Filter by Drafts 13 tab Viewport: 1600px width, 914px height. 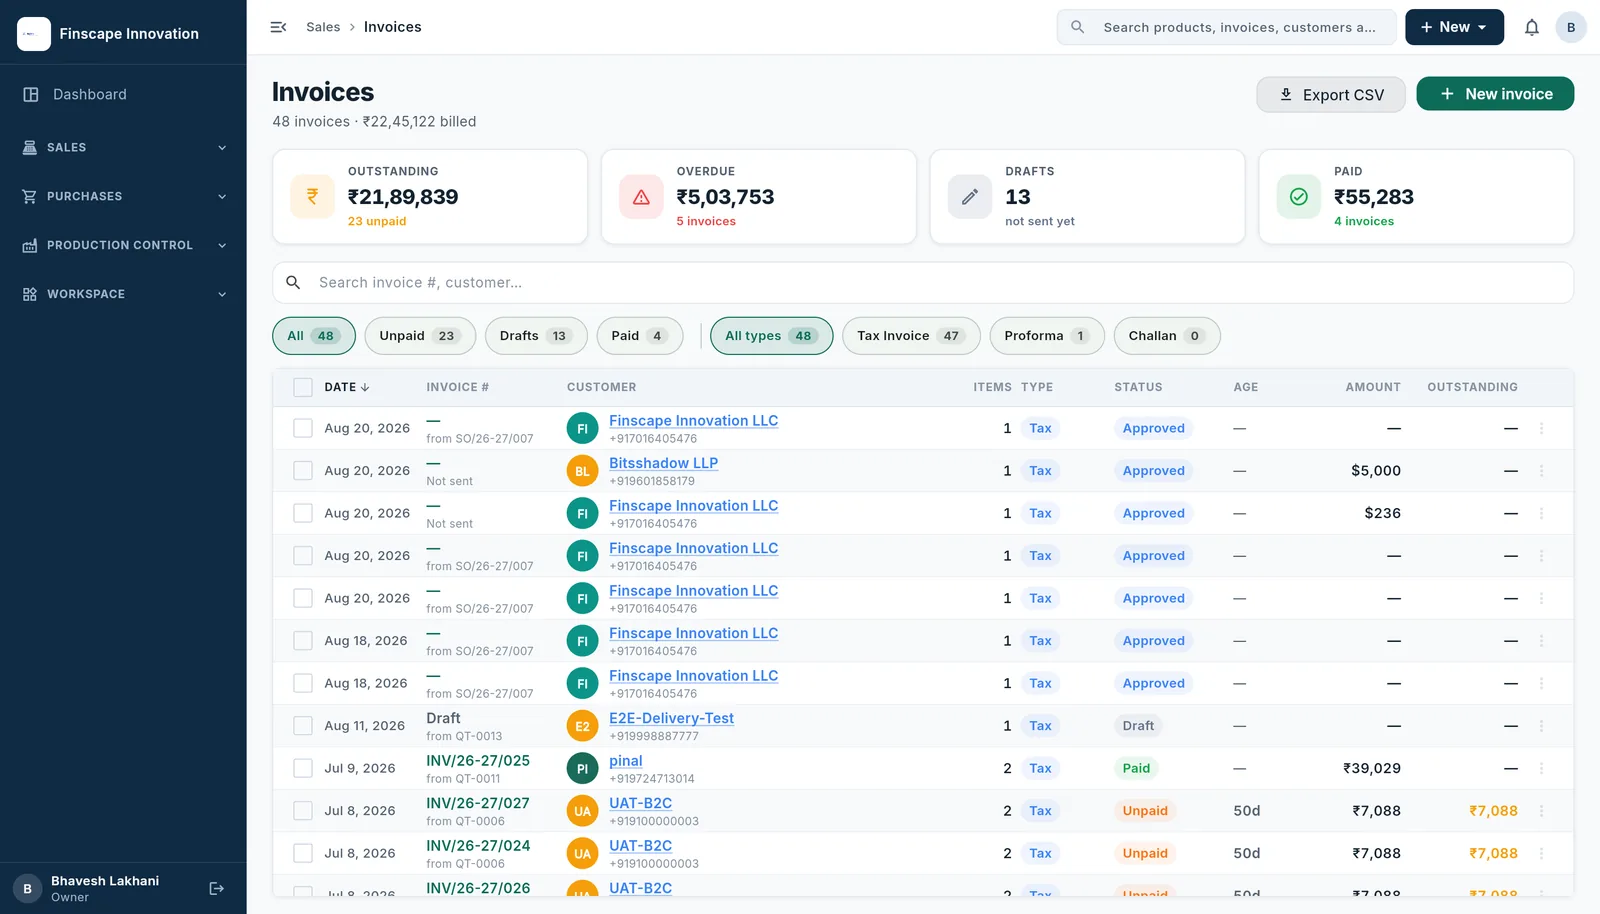pos(536,336)
